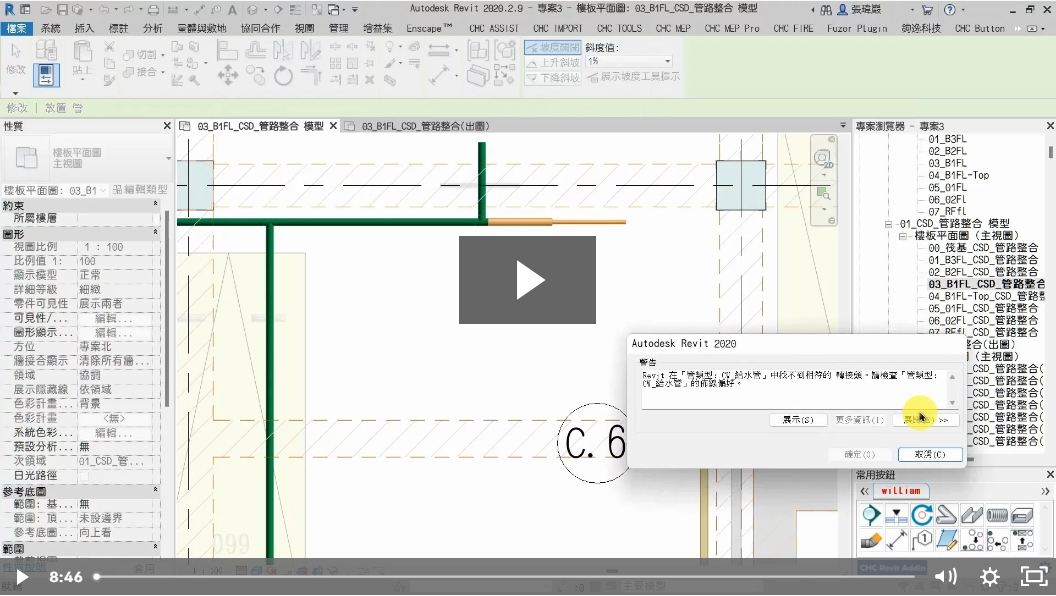Switch the video to fullscreen mode
Screen dimensions: 1056x596
coord(1034,576)
